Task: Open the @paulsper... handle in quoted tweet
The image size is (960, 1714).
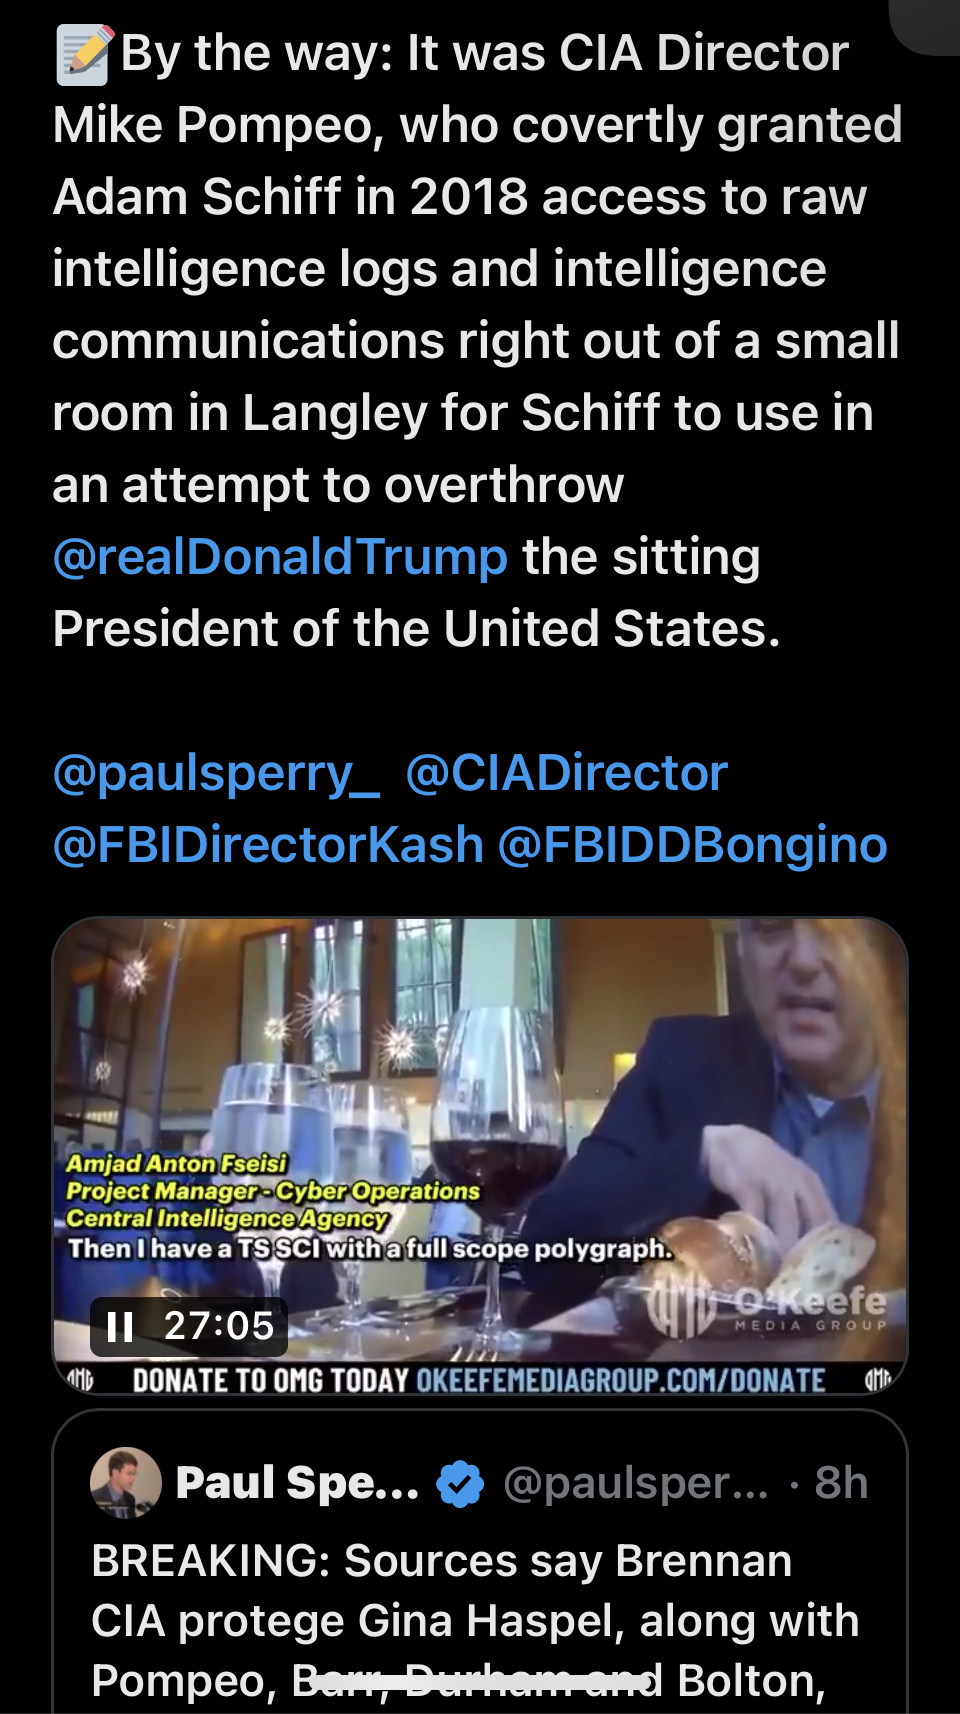Action: (x=635, y=1483)
